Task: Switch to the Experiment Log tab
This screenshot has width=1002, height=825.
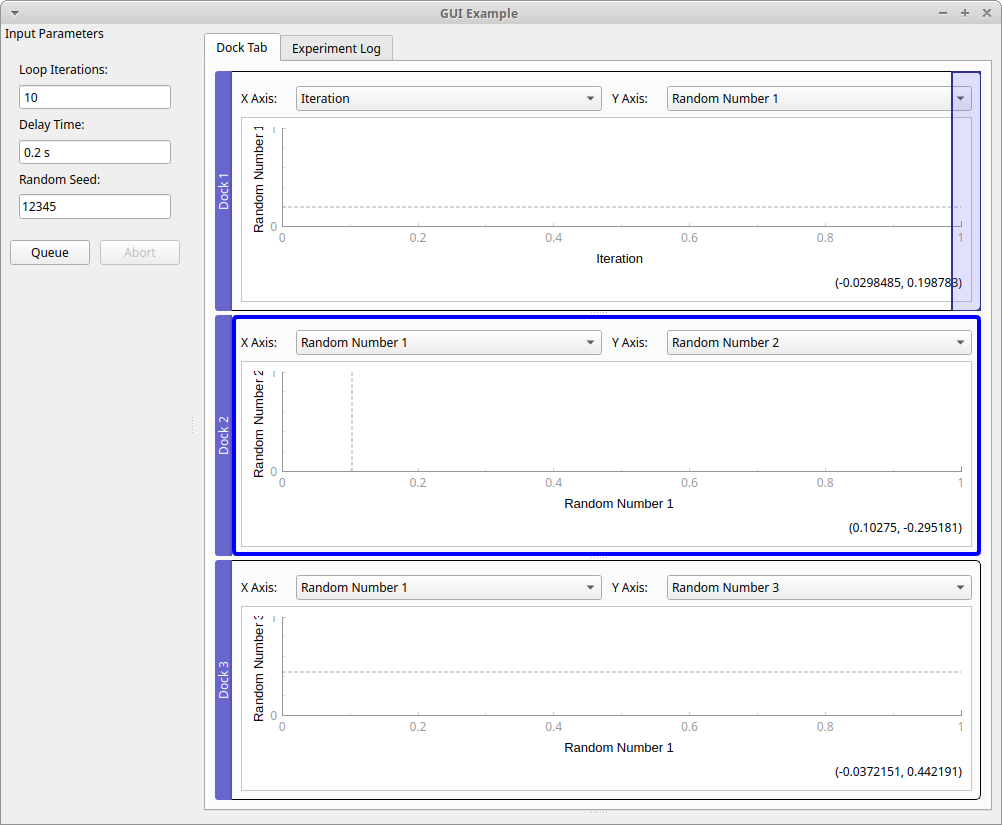Action: (x=336, y=48)
